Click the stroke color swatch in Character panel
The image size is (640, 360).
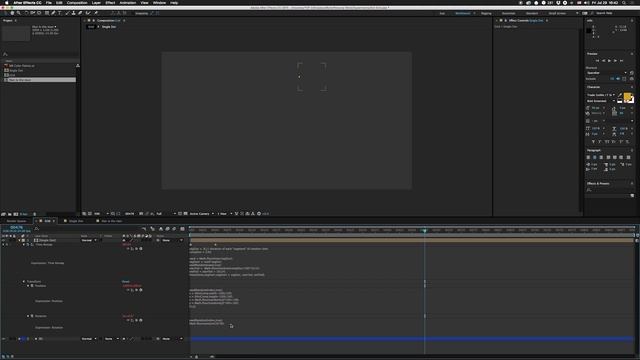click(631, 100)
